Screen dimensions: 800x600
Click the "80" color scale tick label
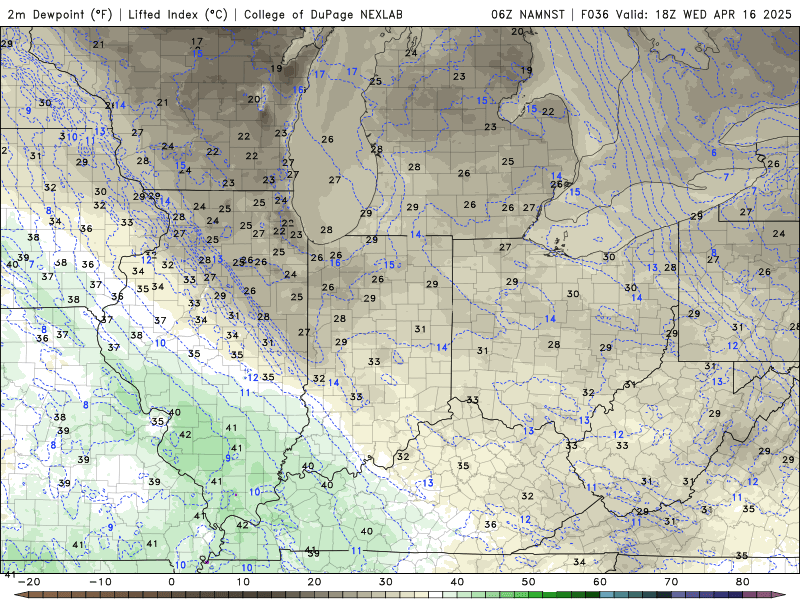[743, 582]
